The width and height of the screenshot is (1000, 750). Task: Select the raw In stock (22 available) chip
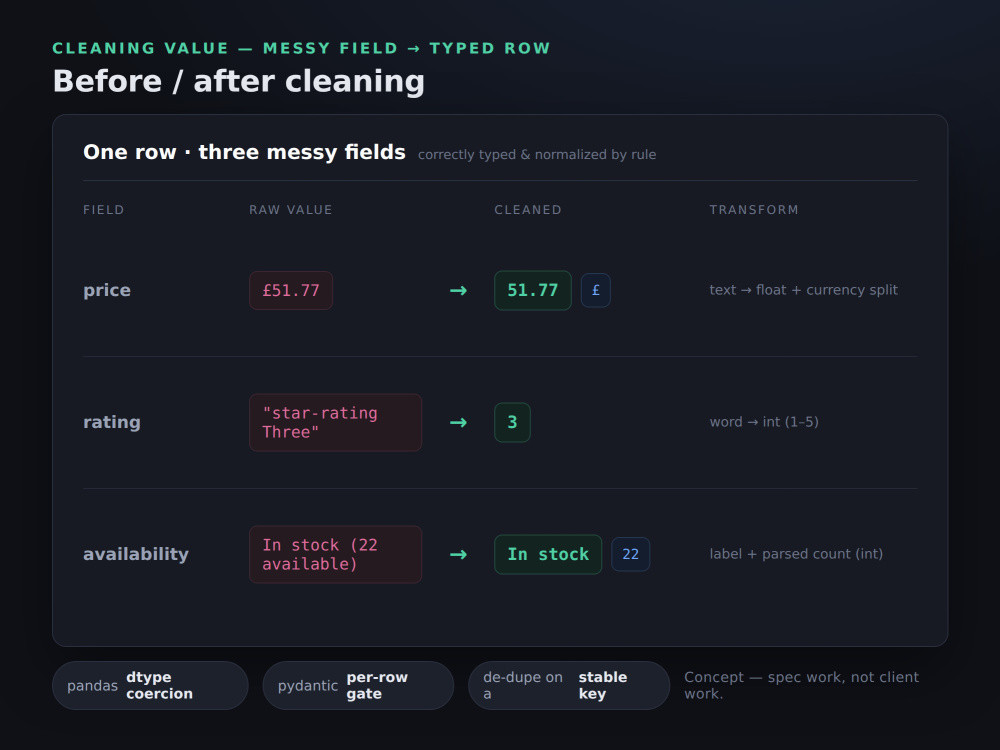click(x=335, y=555)
